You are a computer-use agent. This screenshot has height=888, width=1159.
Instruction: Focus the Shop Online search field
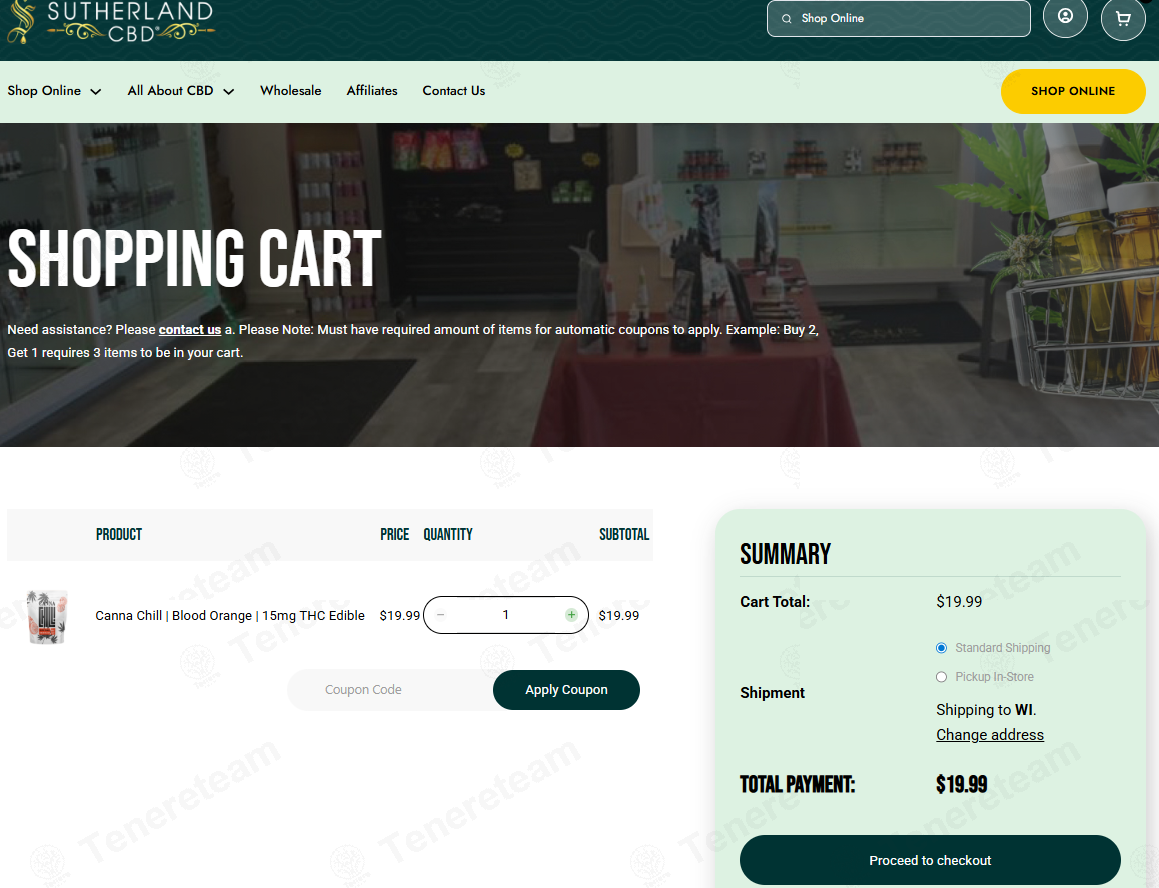pos(899,18)
